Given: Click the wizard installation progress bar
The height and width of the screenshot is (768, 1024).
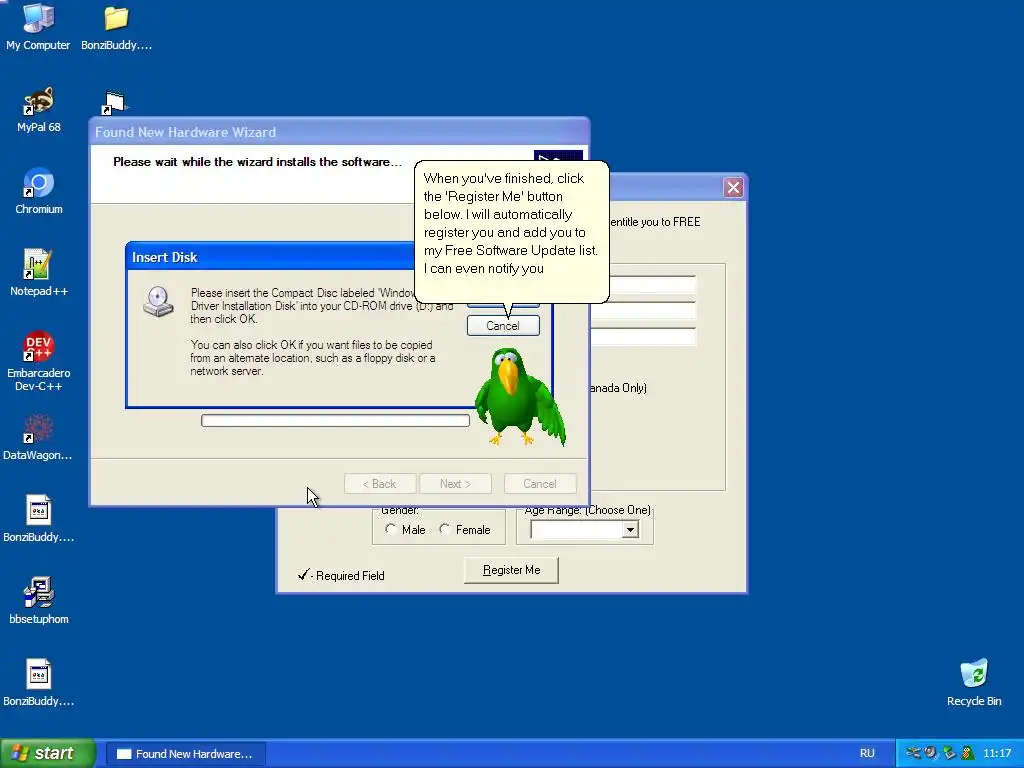Looking at the screenshot, I should [x=335, y=421].
